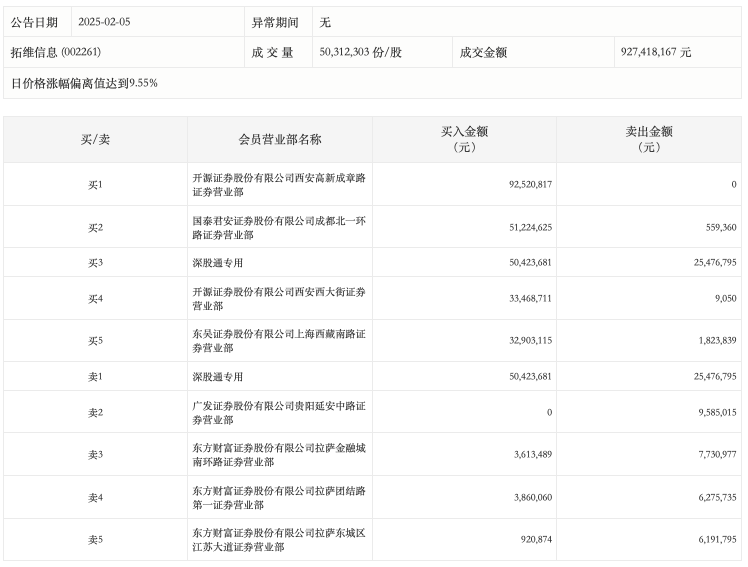Screen dimensions: 748x567
Task: Select the 成交量 value 50,312,303
Action: (x=360, y=52)
